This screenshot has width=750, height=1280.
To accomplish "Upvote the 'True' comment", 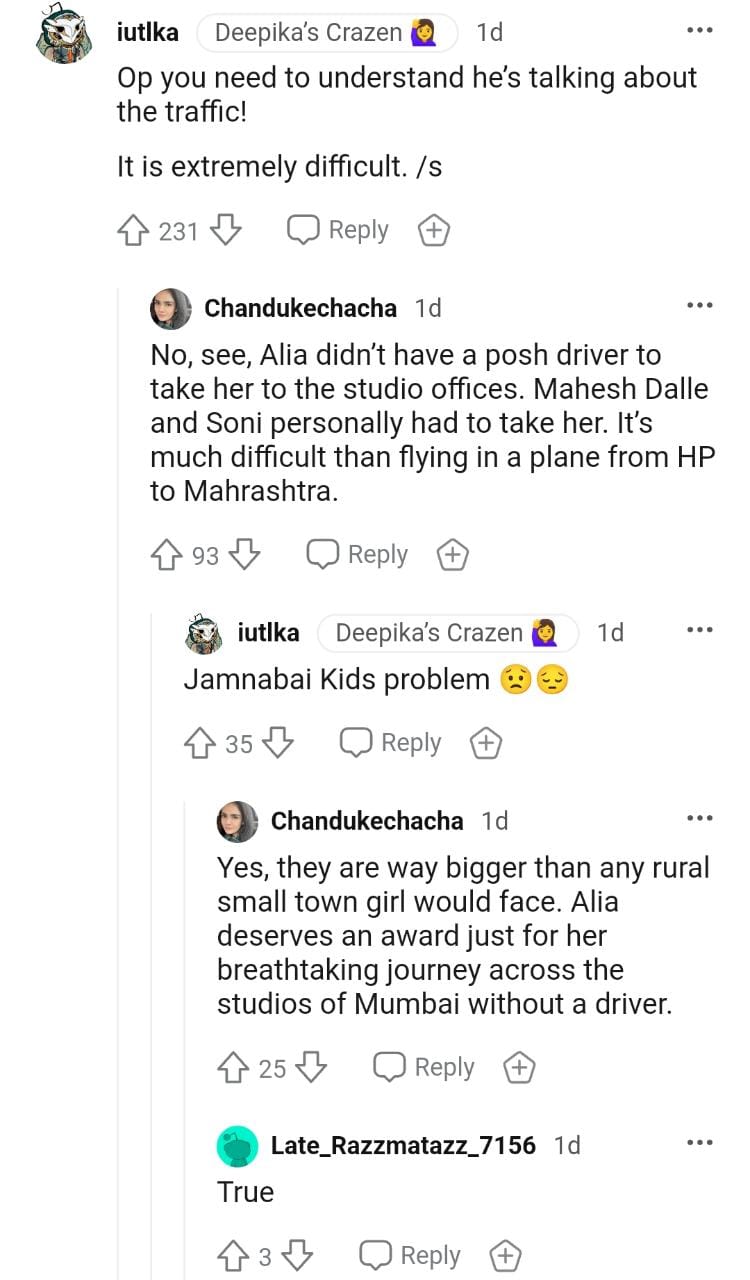I will [x=233, y=1255].
